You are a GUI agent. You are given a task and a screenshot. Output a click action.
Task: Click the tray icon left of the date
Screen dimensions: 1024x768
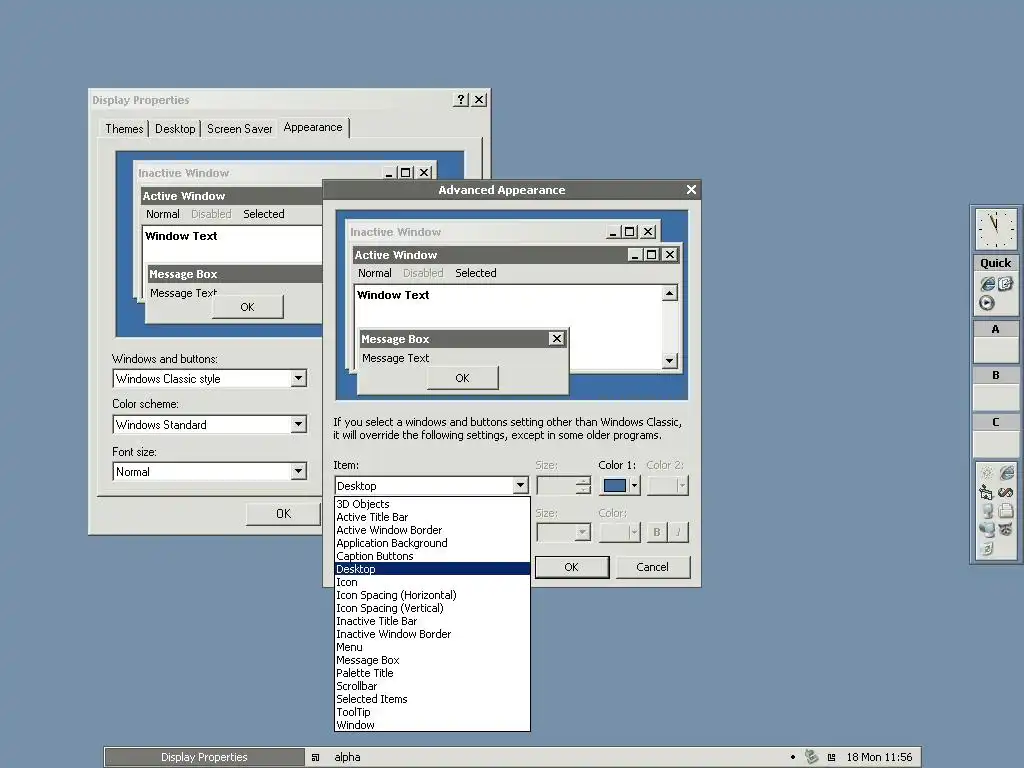tap(831, 758)
